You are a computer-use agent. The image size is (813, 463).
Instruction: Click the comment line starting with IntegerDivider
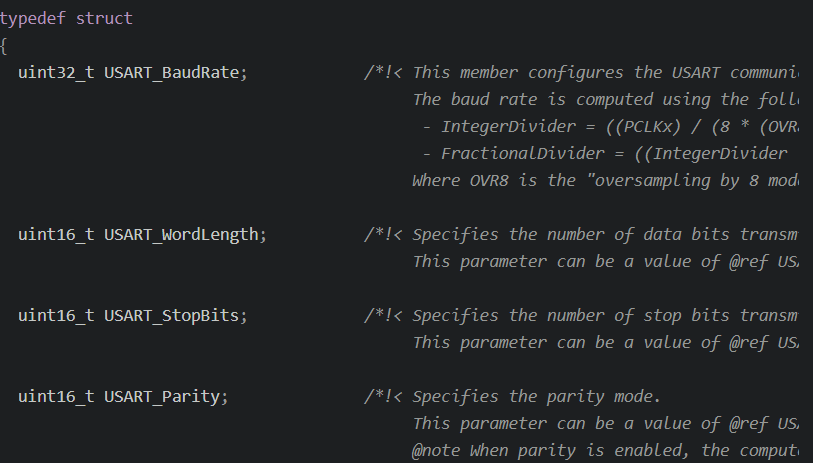tap(611, 127)
